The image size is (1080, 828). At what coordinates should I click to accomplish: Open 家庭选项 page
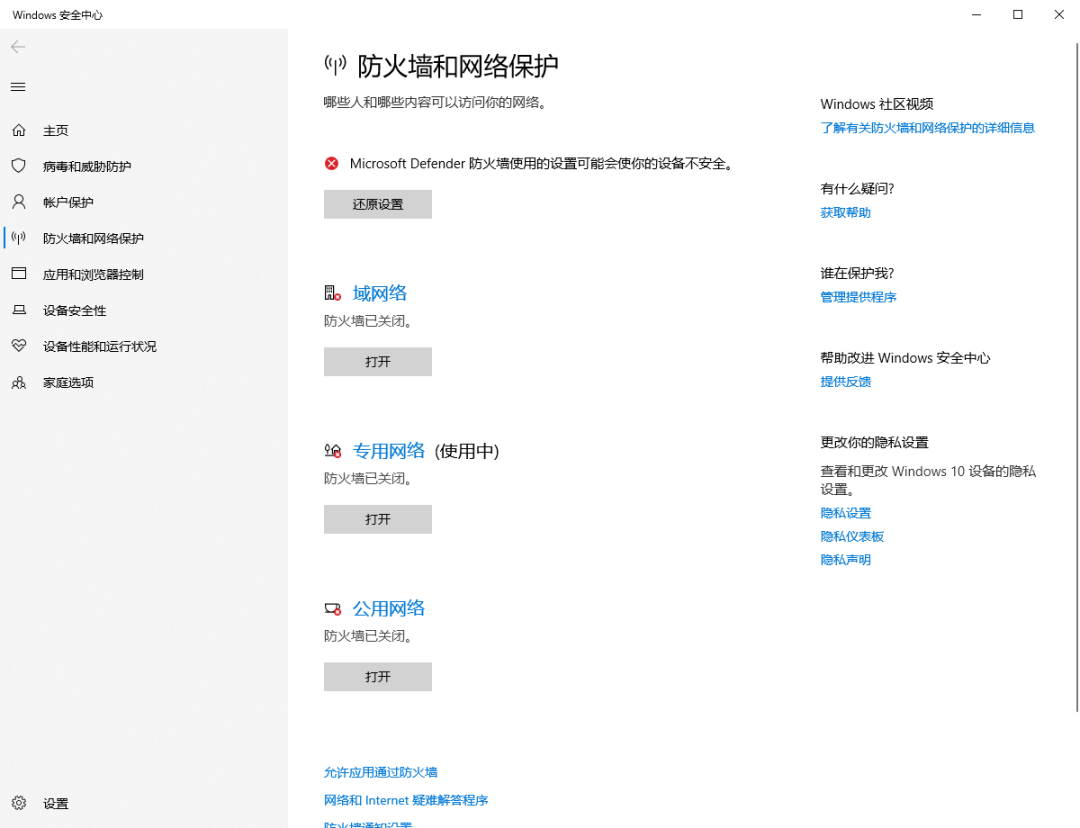tap(68, 382)
